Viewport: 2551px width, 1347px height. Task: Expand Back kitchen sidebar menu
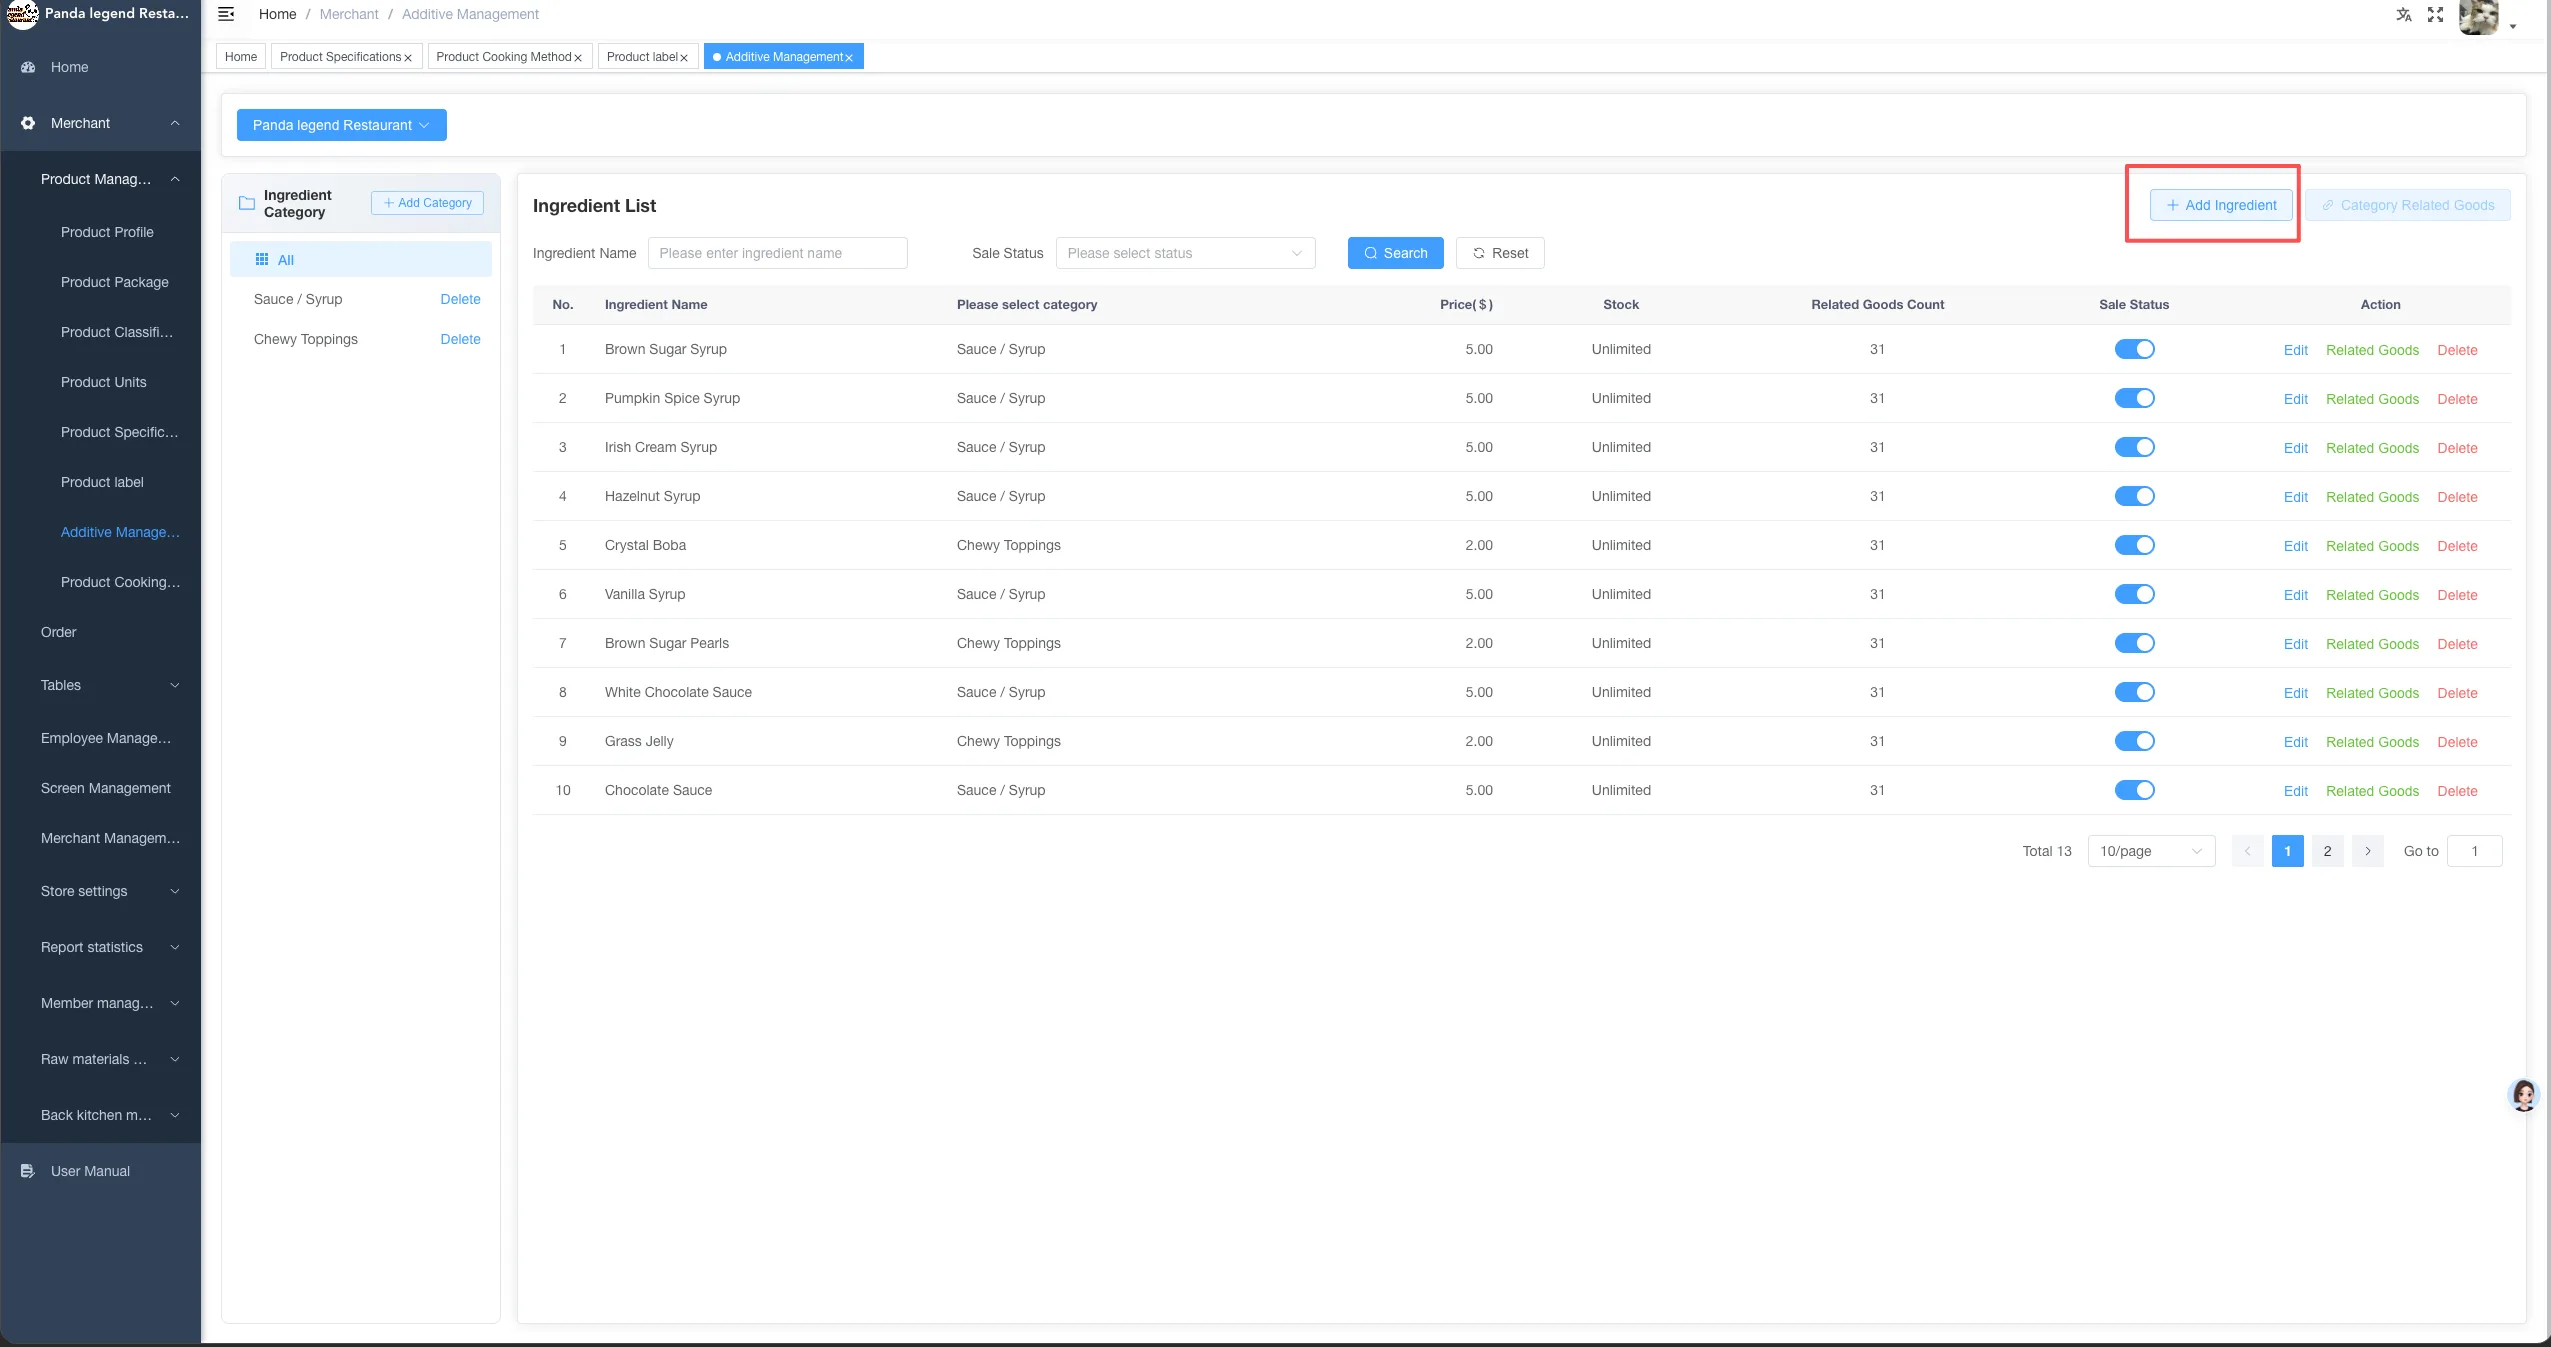(100, 1115)
